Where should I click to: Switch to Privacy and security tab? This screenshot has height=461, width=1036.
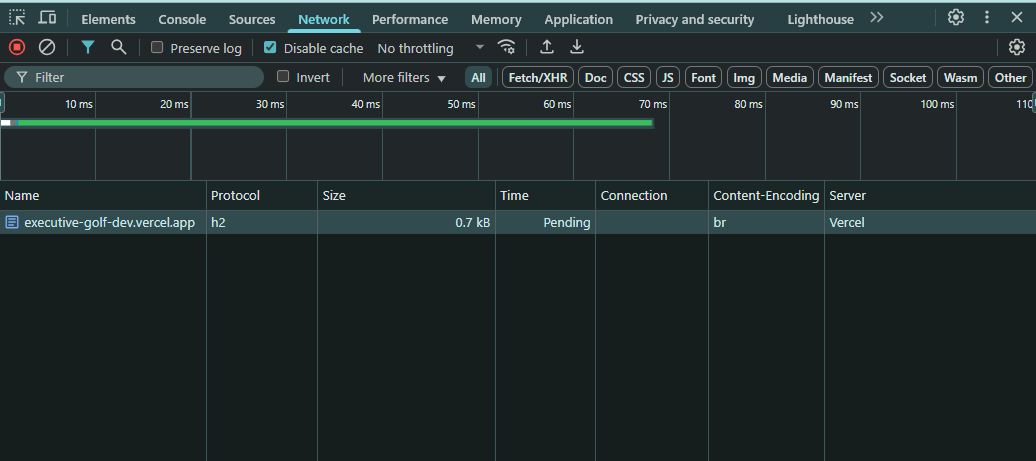point(694,20)
